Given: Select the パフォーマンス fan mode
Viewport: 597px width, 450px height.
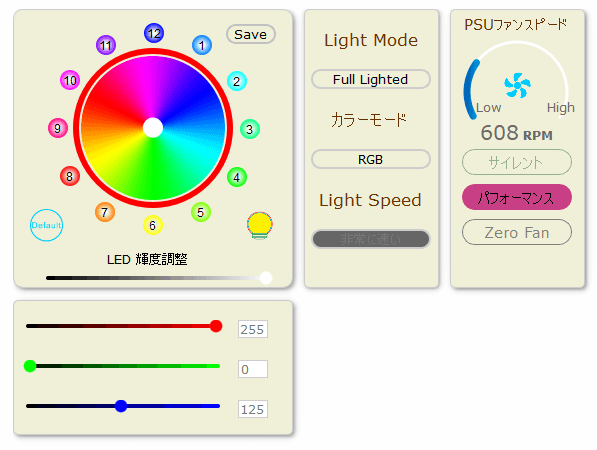Looking at the screenshot, I should 517,197.
